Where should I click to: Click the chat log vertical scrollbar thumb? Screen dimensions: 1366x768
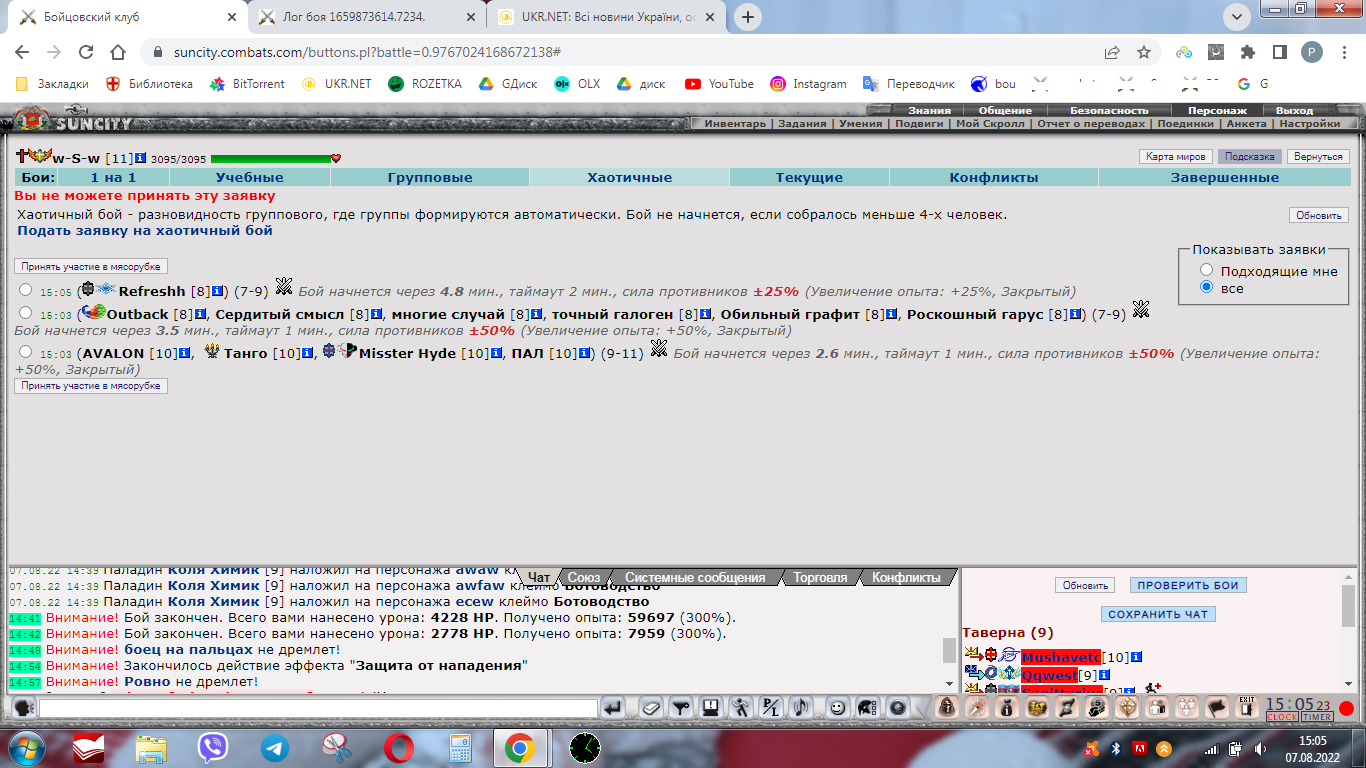pos(949,650)
